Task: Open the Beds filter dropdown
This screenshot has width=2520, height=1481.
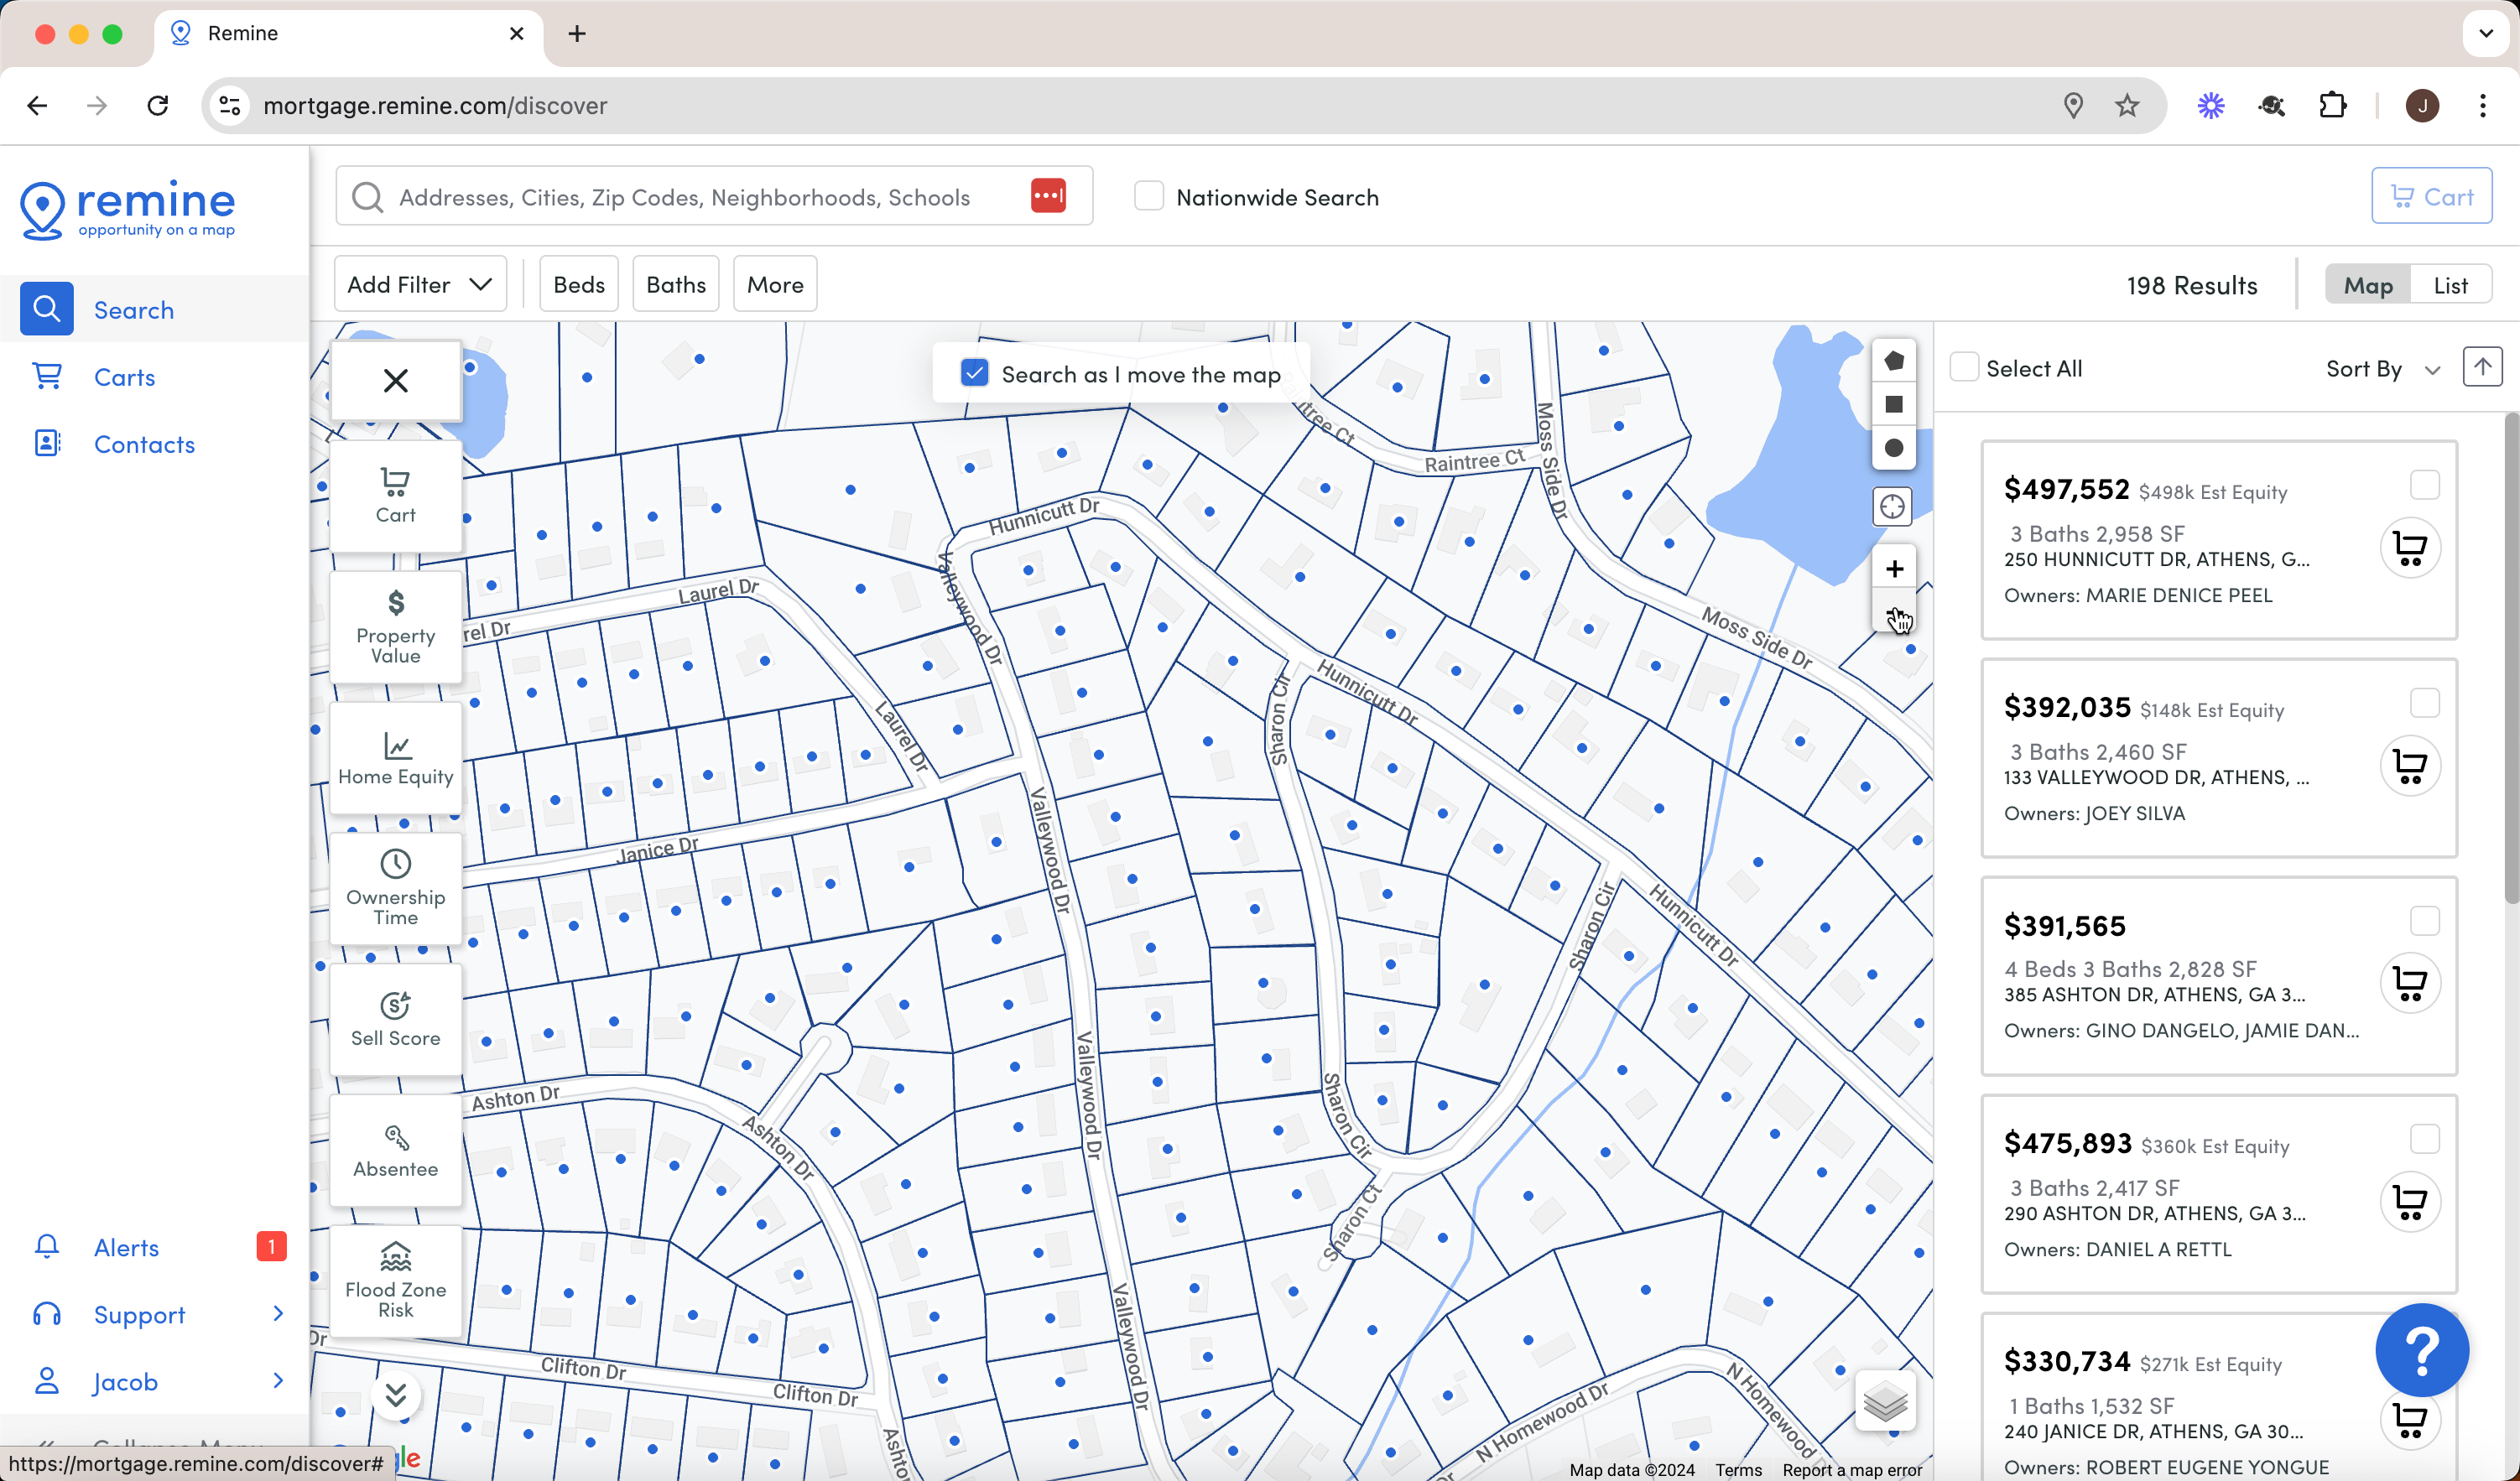Action: (x=579, y=285)
